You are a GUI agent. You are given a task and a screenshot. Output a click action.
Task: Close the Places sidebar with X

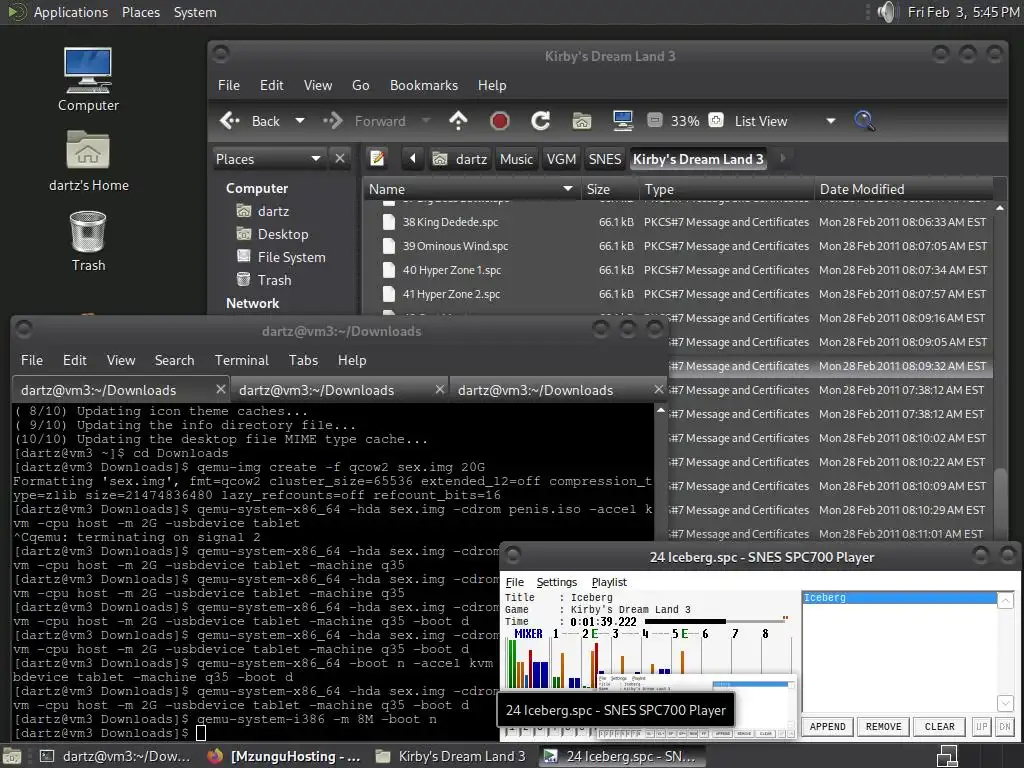pyautogui.click(x=340, y=159)
